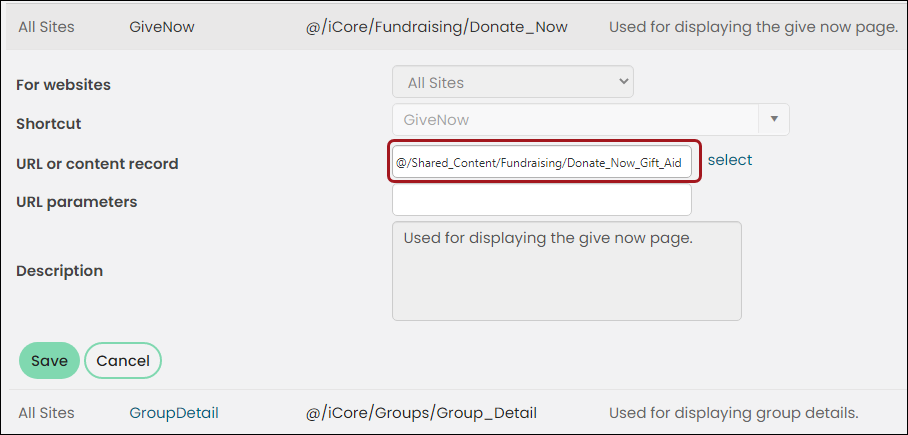The width and height of the screenshot is (908, 435).
Task: Expand the Shortcut combo box arrow
Action: [774, 120]
